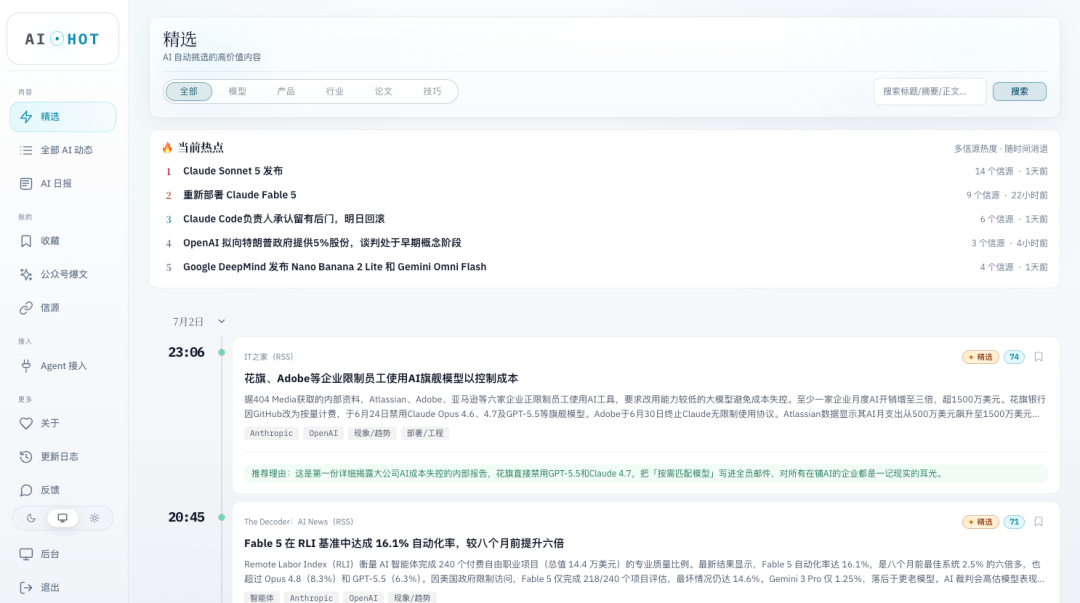Image resolution: width=1080 pixels, height=603 pixels.
Task: Click the search input field
Action: tap(930, 92)
